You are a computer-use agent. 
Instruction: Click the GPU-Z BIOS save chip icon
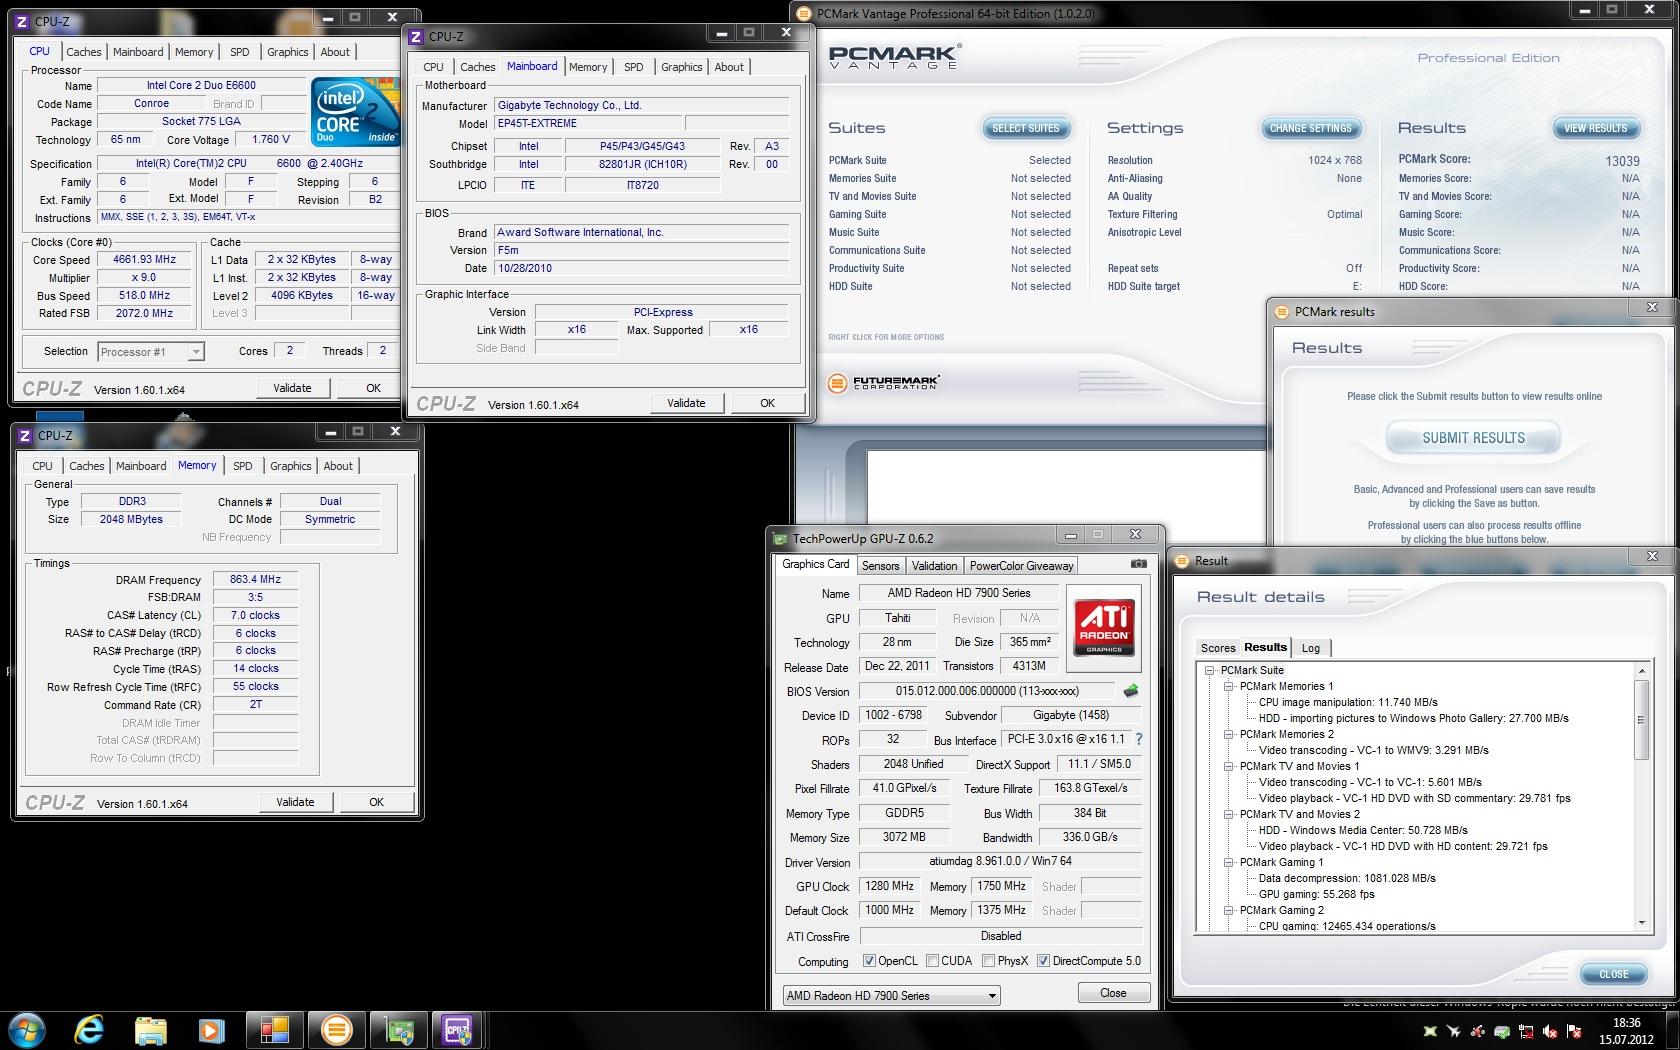(x=1131, y=691)
